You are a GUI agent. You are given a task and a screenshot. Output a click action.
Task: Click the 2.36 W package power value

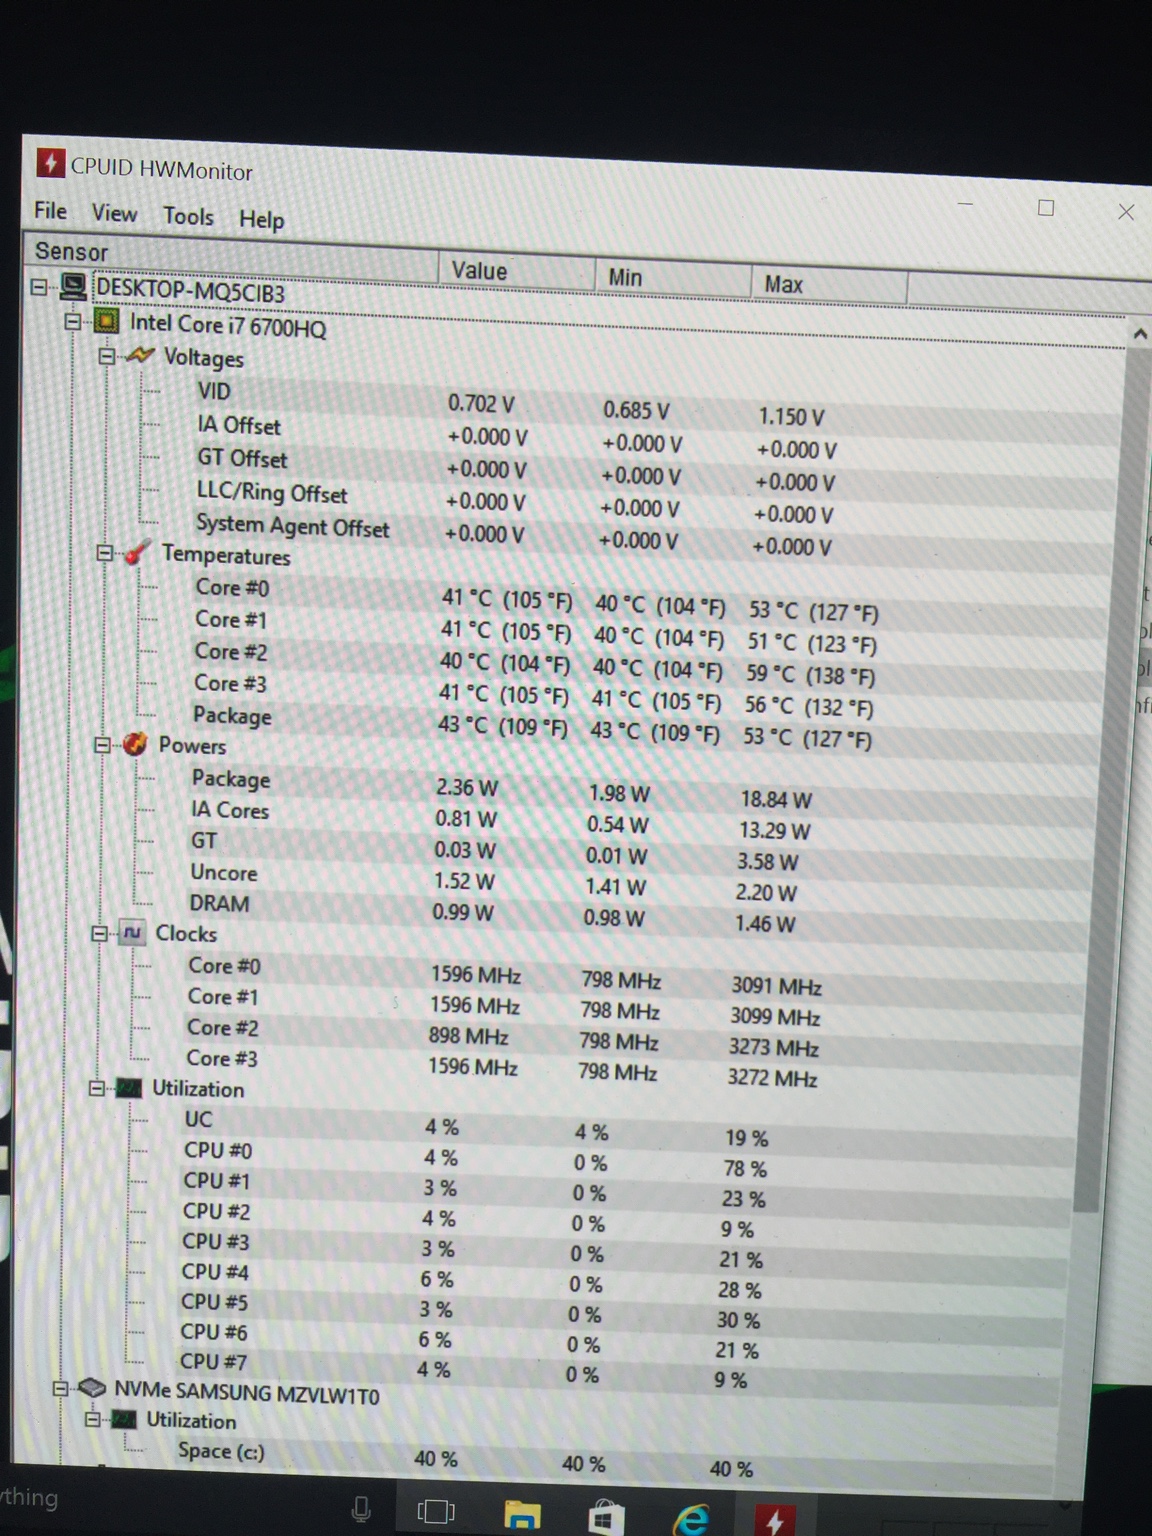pos(466,787)
